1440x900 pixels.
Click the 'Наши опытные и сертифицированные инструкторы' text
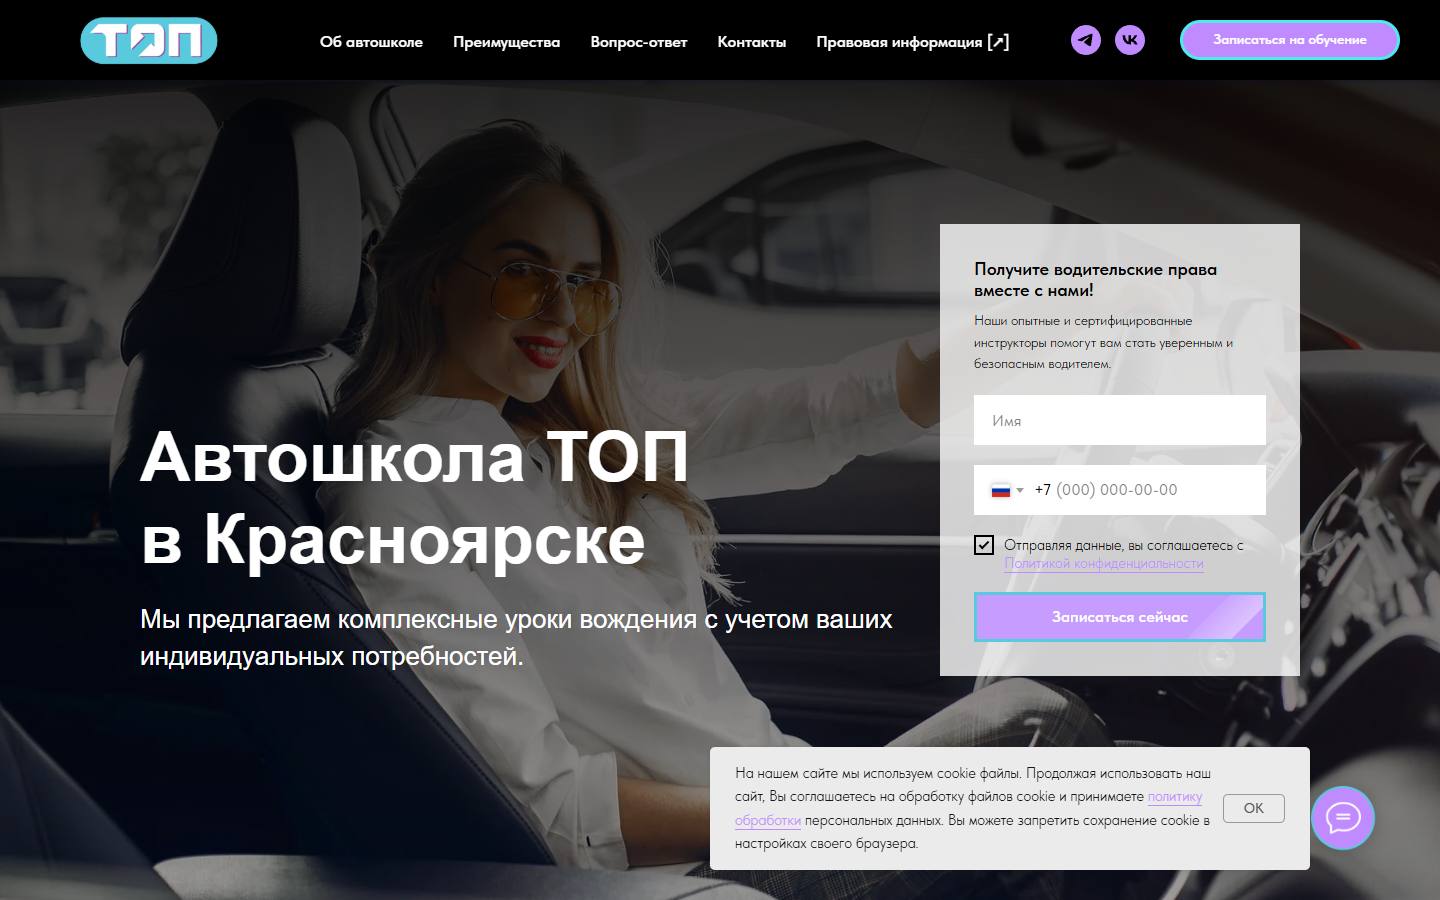click(1104, 342)
